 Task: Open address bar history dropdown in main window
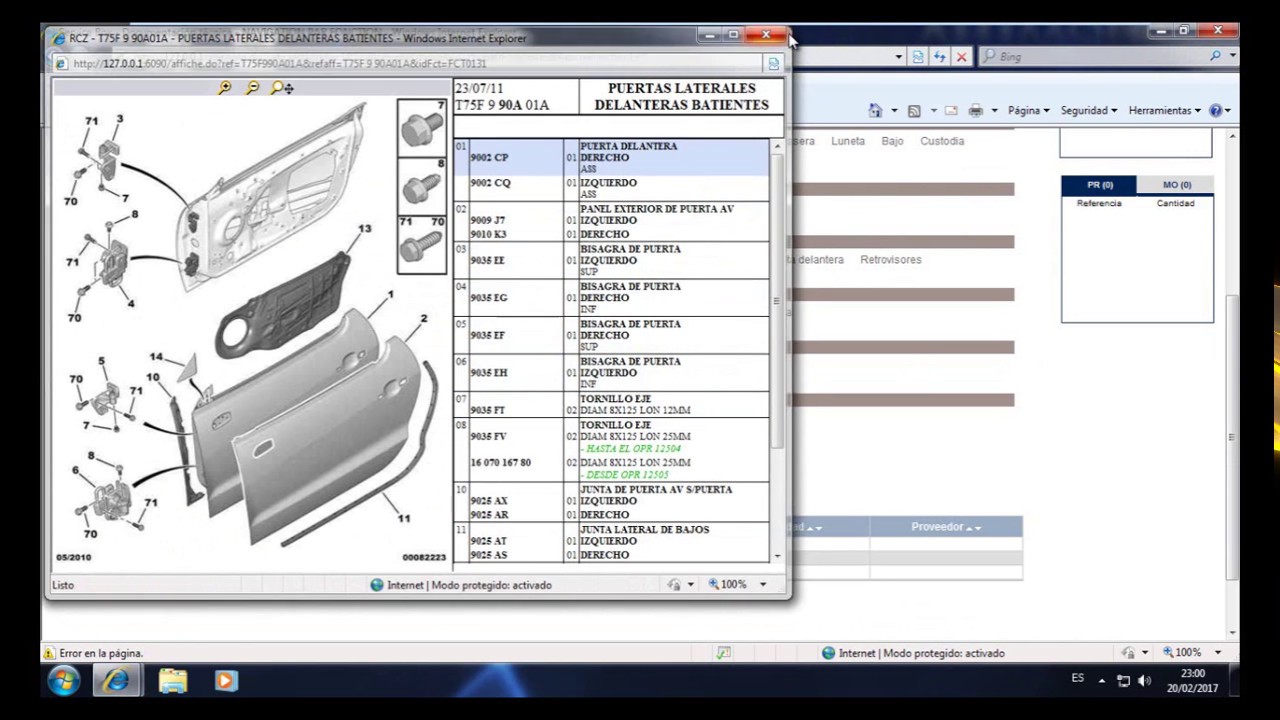(898, 57)
